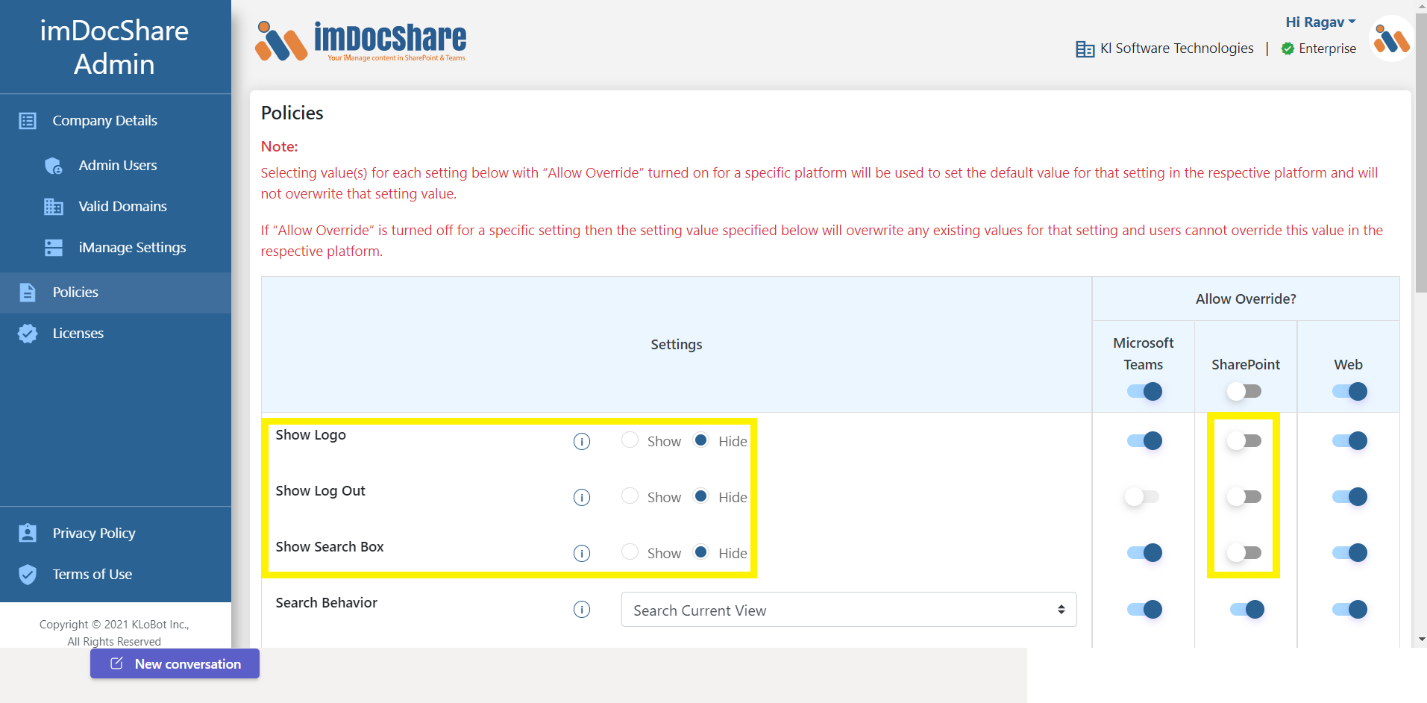Click the user avatar in top right

1392,39
